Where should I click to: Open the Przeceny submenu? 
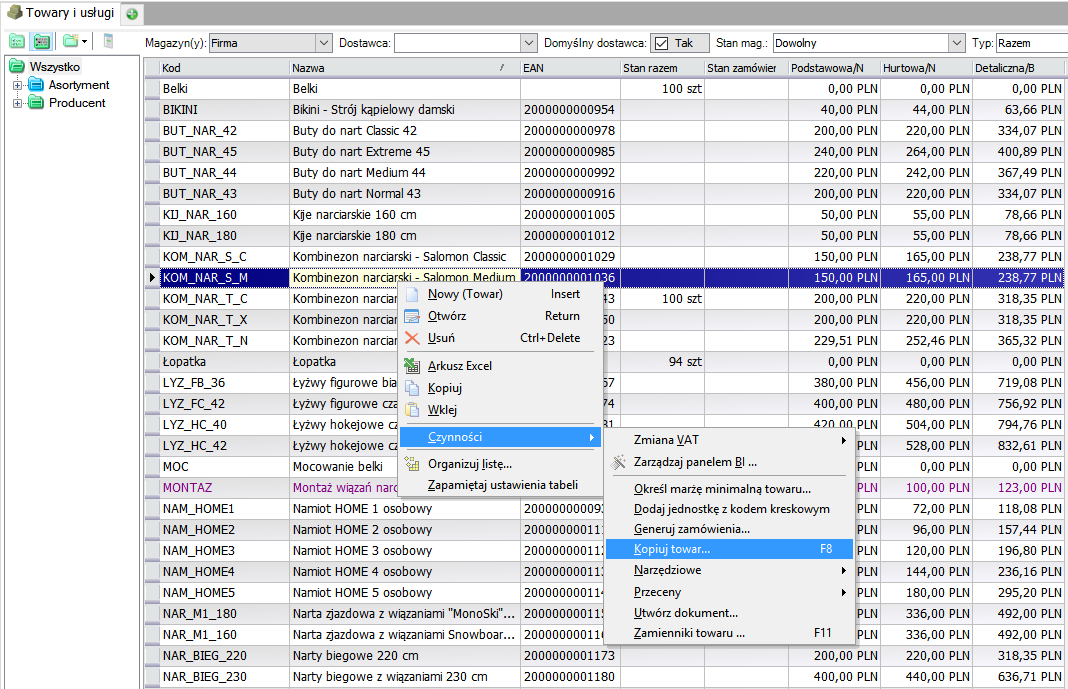pos(729,592)
